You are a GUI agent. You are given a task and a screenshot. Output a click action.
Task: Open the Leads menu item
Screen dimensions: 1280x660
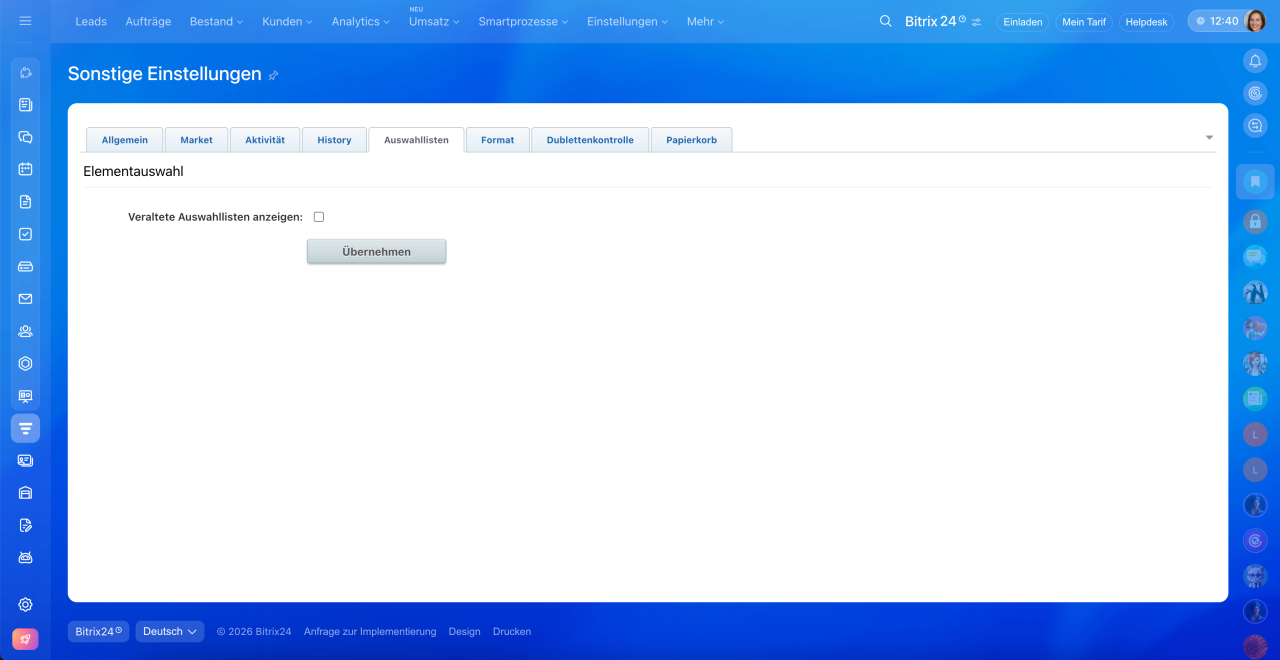tap(91, 21)
